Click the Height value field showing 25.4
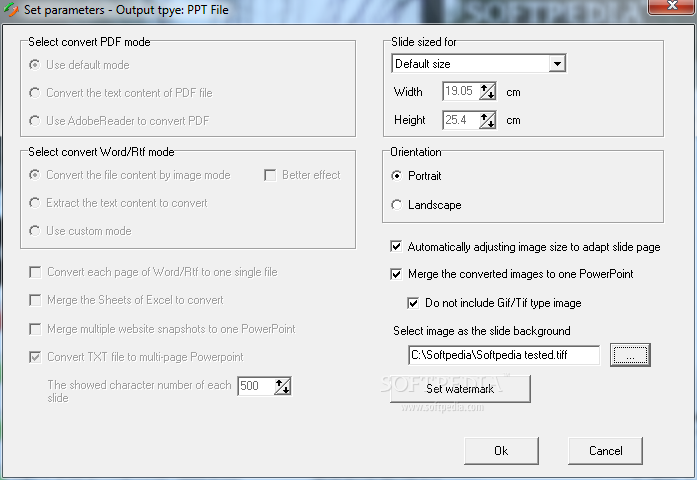 [x=461, y=120]
